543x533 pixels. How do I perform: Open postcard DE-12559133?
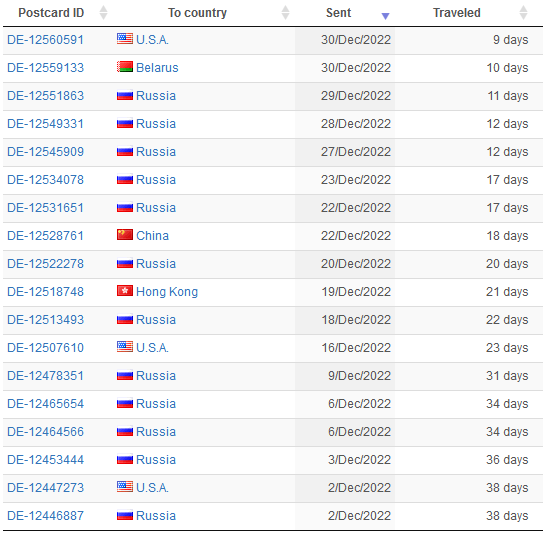point(45,68)
